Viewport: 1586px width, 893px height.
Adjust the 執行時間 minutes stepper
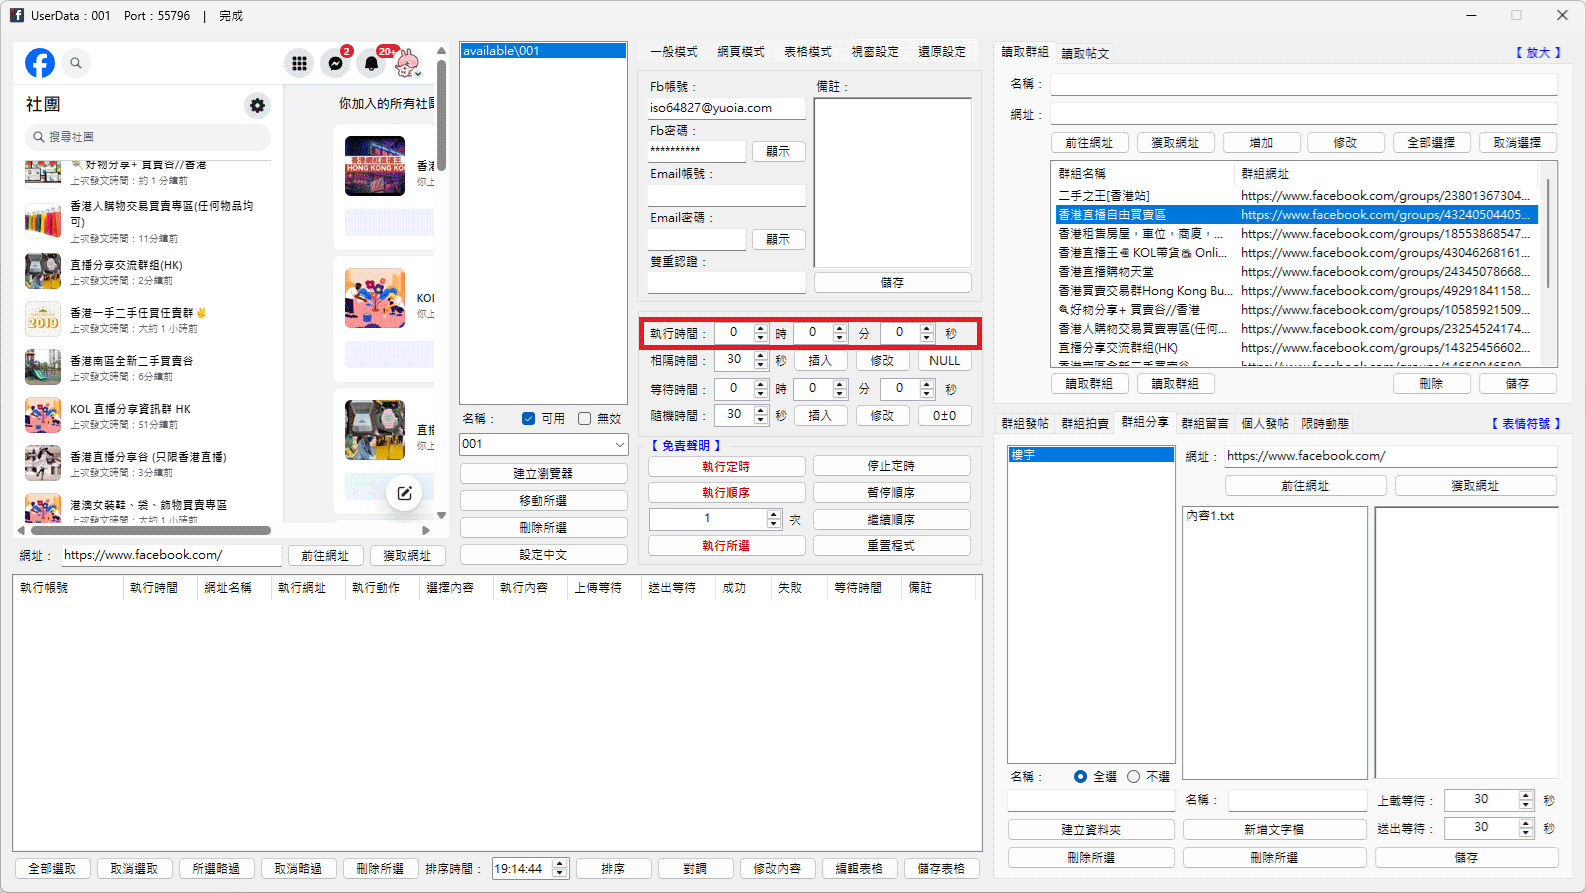pos(840,333)
